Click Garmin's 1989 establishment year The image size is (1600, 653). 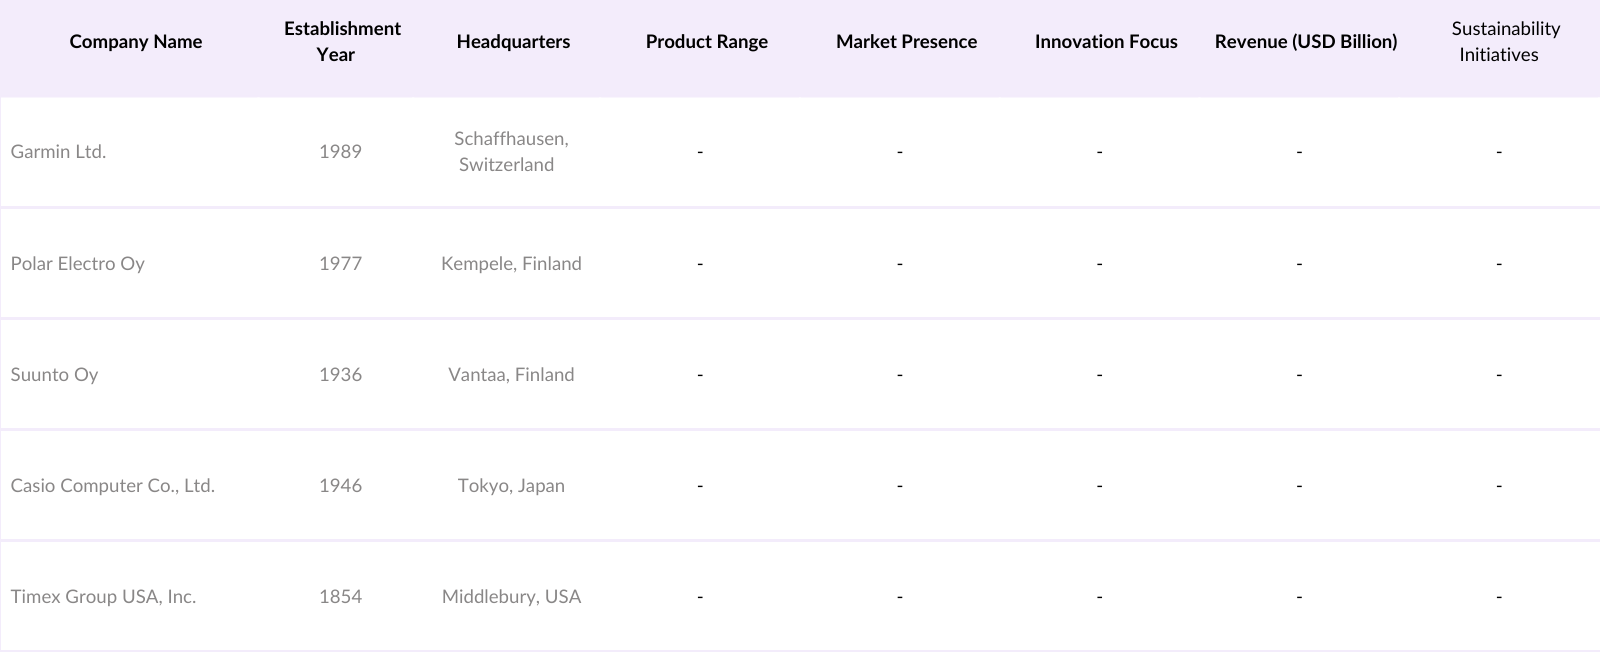(x=340, y=152)
